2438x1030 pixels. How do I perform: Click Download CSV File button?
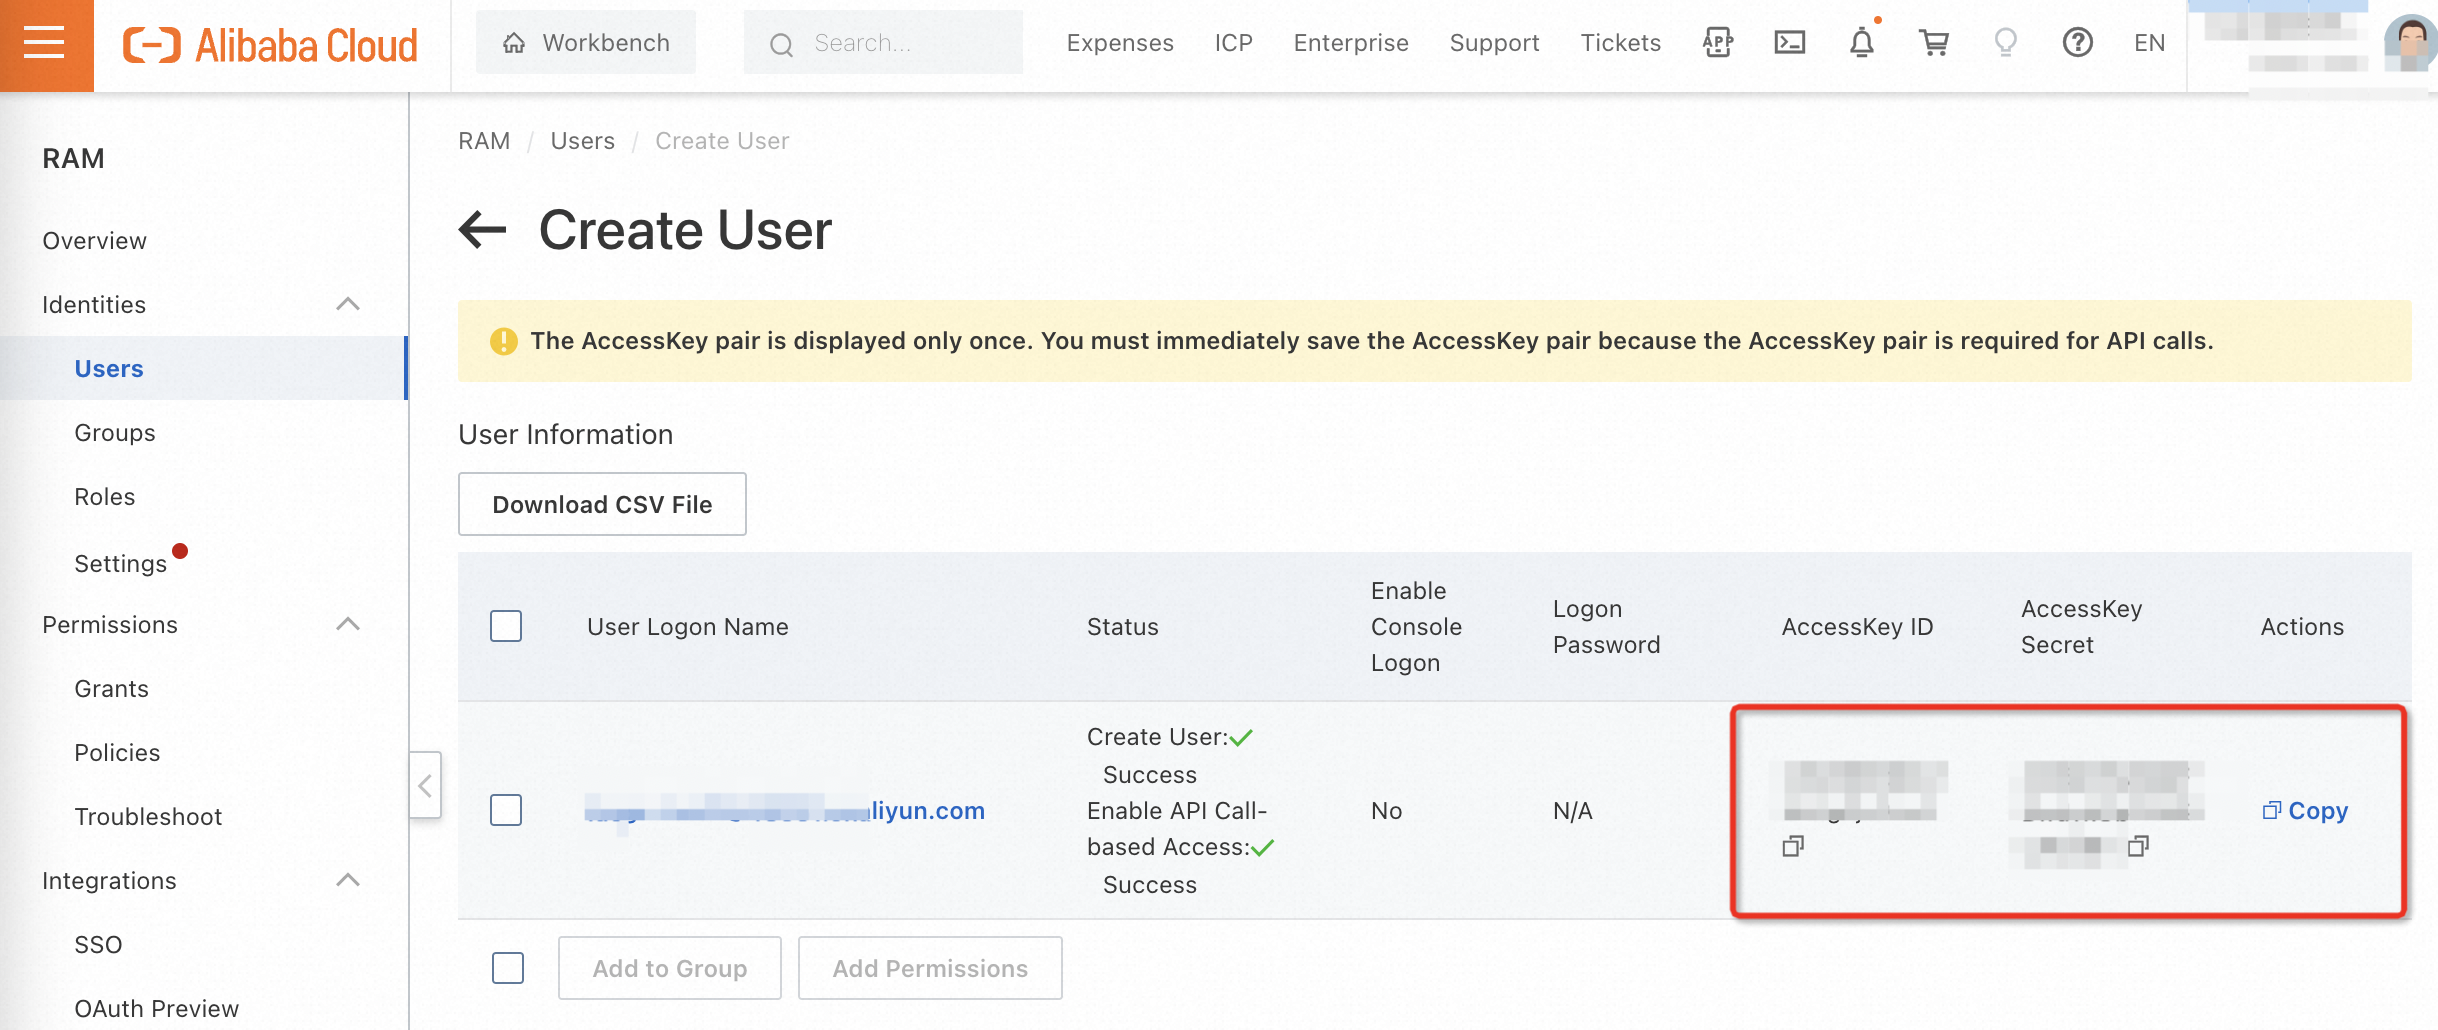tap(602, 504)
